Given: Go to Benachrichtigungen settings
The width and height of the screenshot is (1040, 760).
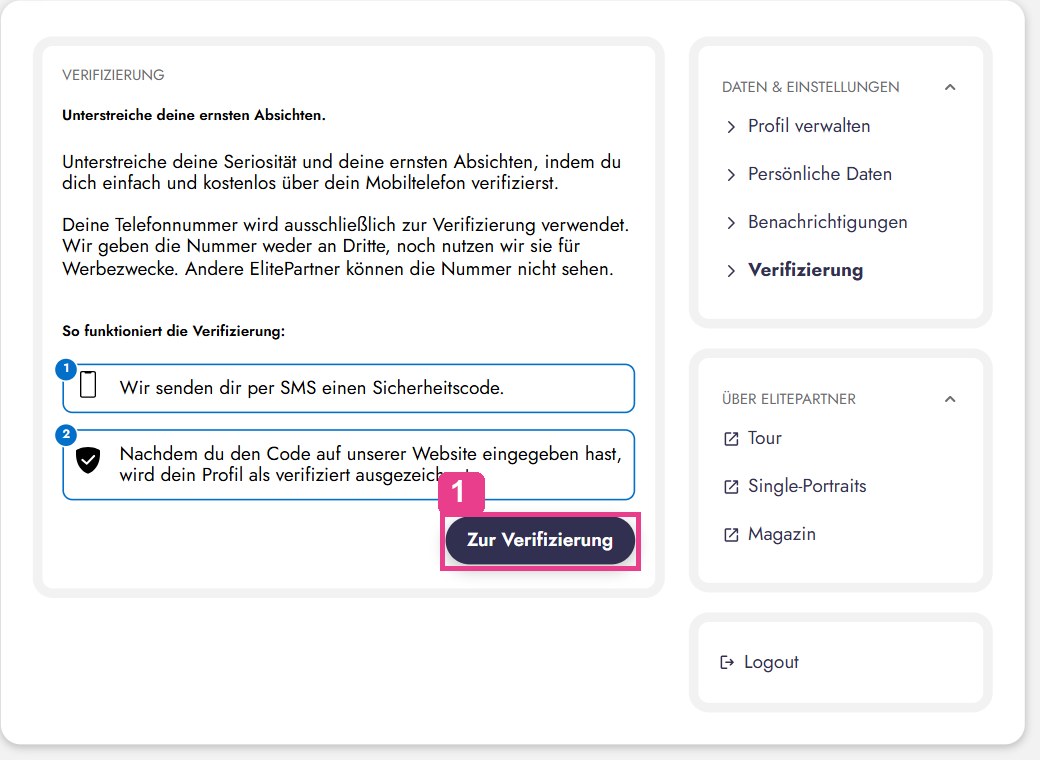Looking at the screenshot, I should click(827, 222).
